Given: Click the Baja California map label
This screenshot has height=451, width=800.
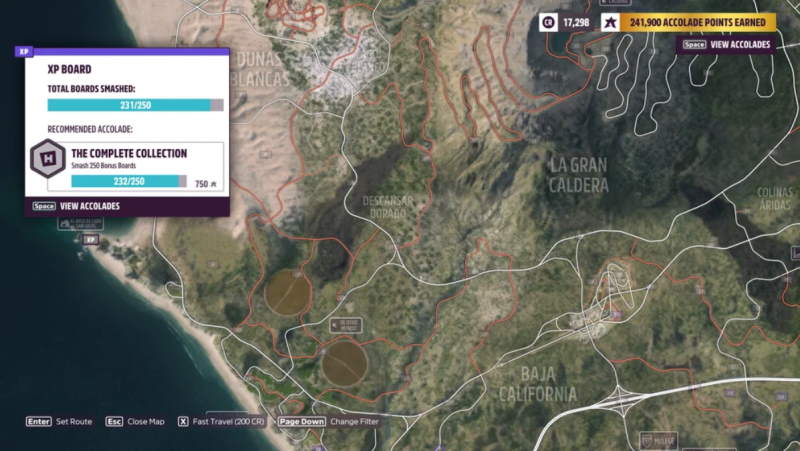Looking at the screenshot, I should click(538, 385).
